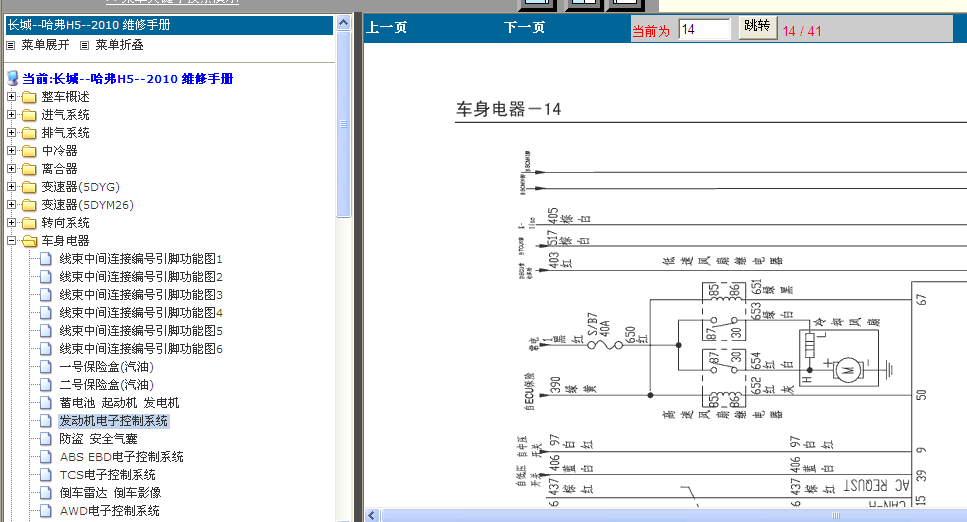Click page icon of 线束中间连接编号引脚功能图4
967x522 pixels.
pyautogui.click(x=46, y=312)
